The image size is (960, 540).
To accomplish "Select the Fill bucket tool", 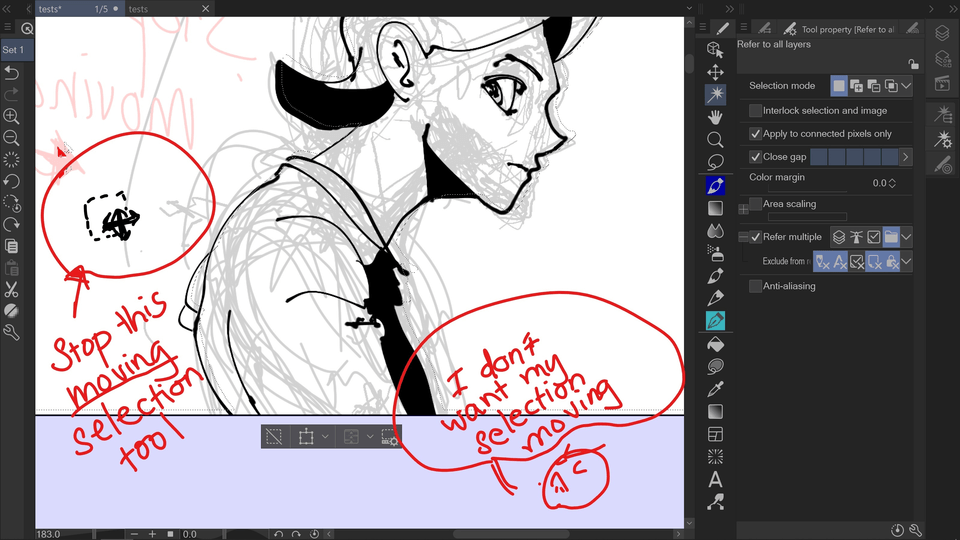I will [715, 344].
